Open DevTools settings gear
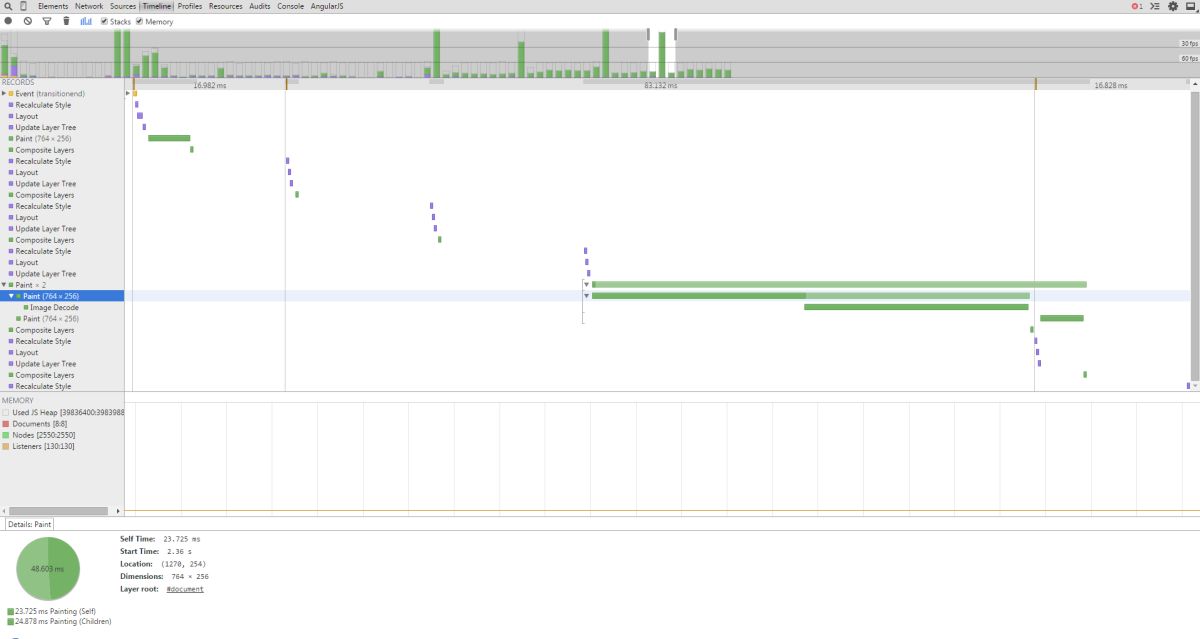Screen dimensions: 1200x639 pos(1173,6)
